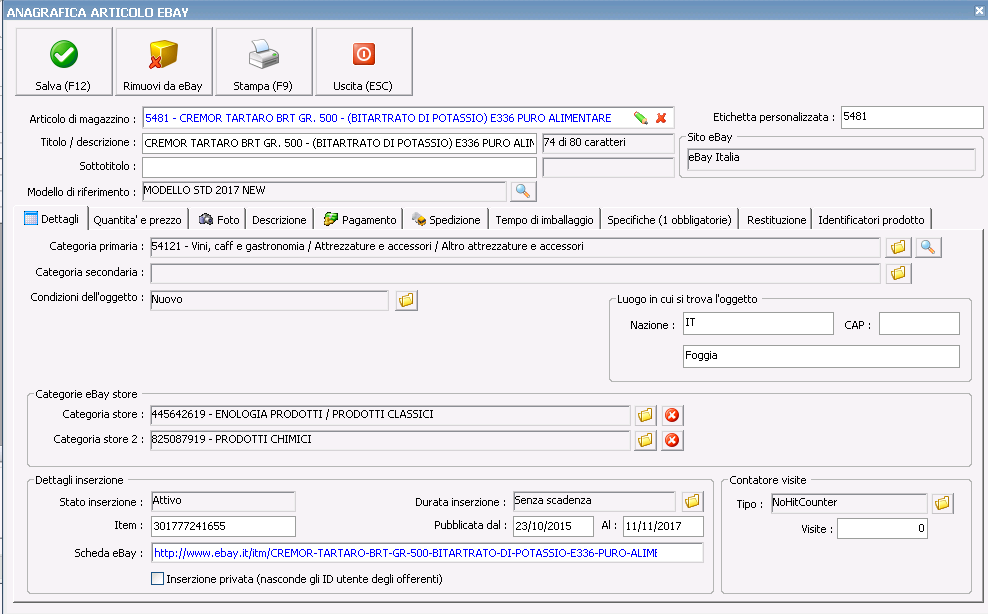Choose listing duration via folder icon
This screenshot has width=988, height=614.
pos(692,502)
